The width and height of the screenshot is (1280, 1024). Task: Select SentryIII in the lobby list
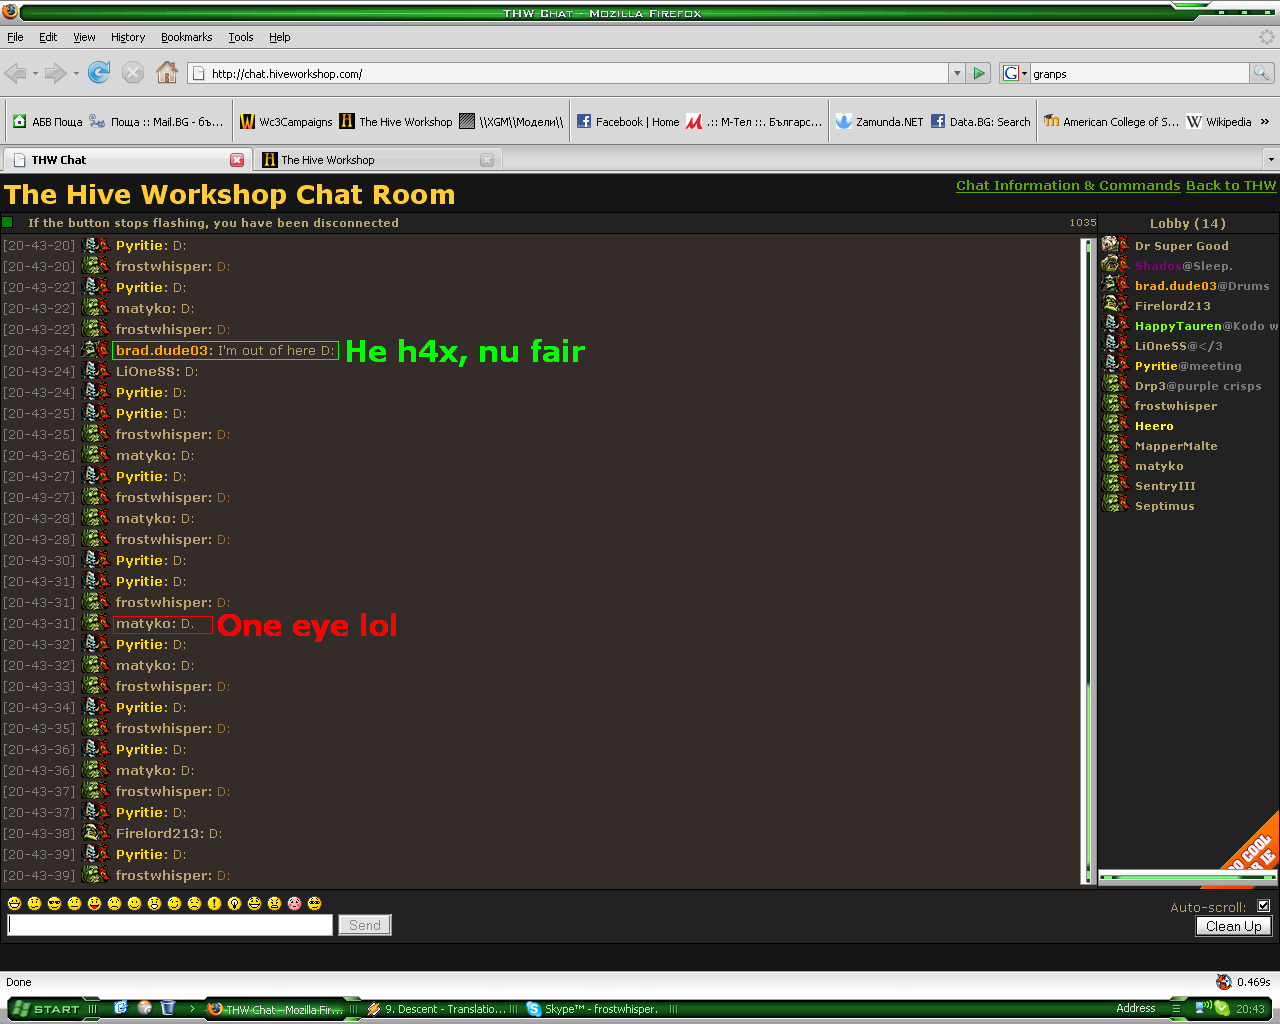pos(1165,486)
